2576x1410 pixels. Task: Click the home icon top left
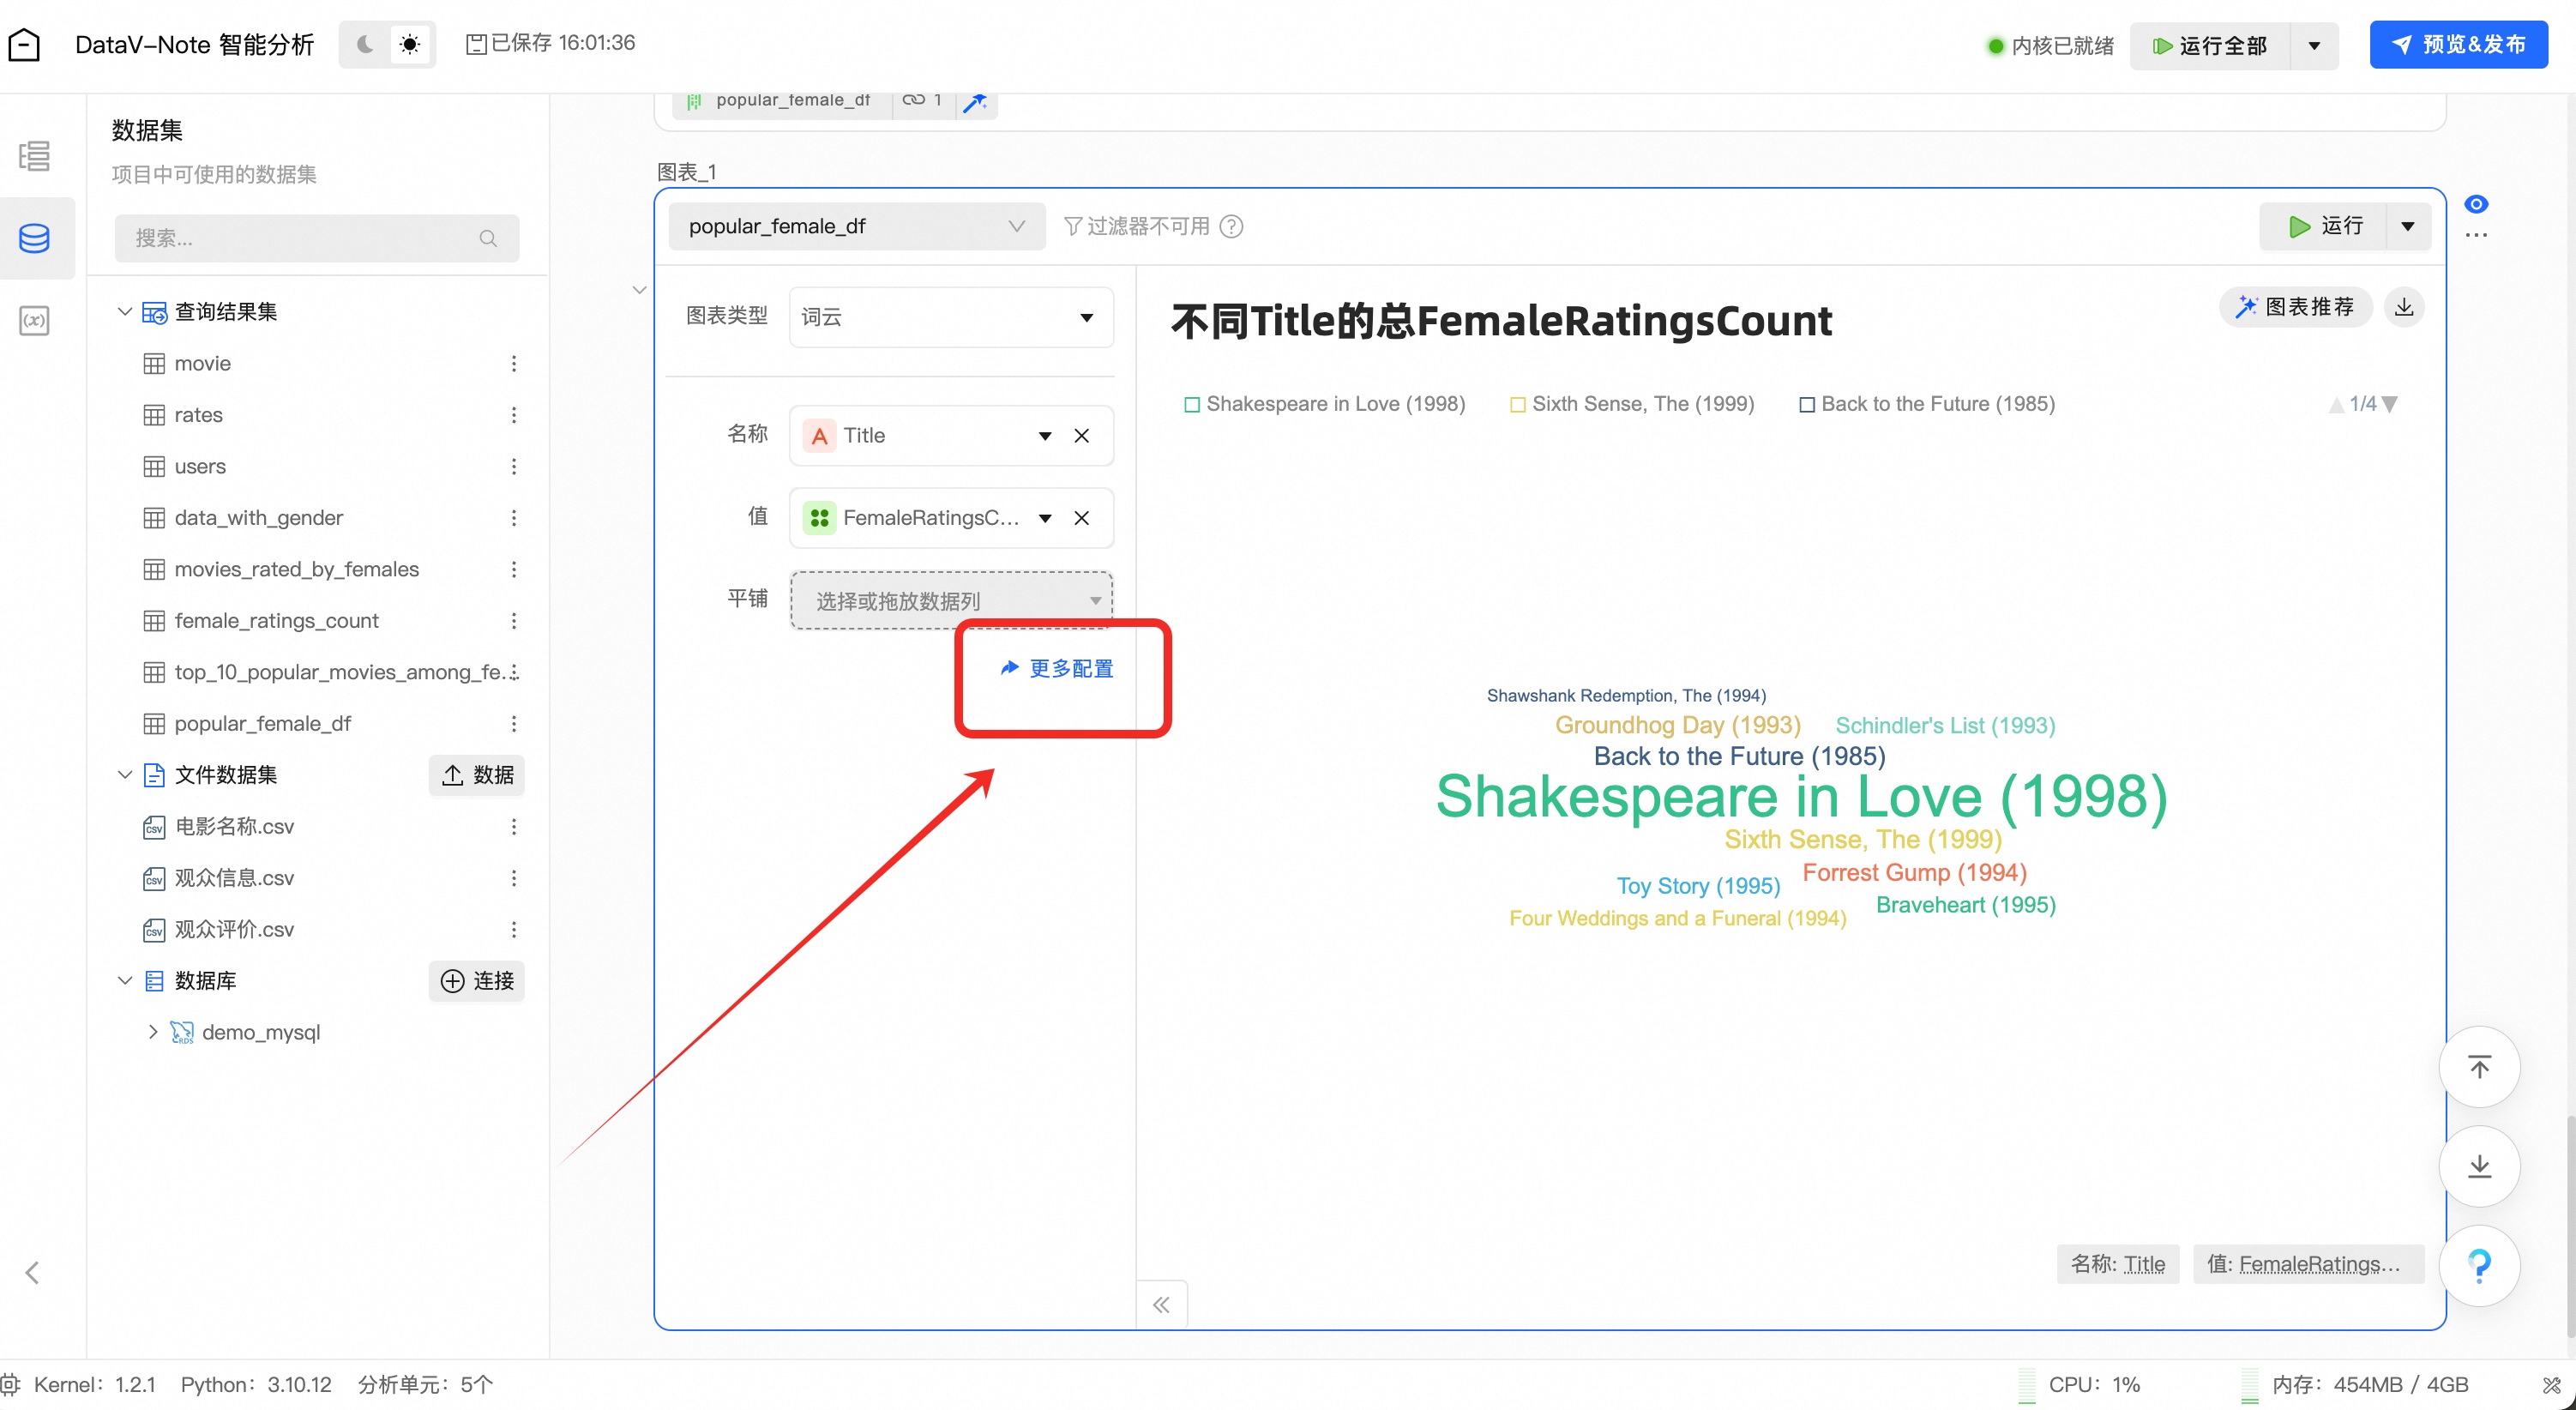point(24,44)
